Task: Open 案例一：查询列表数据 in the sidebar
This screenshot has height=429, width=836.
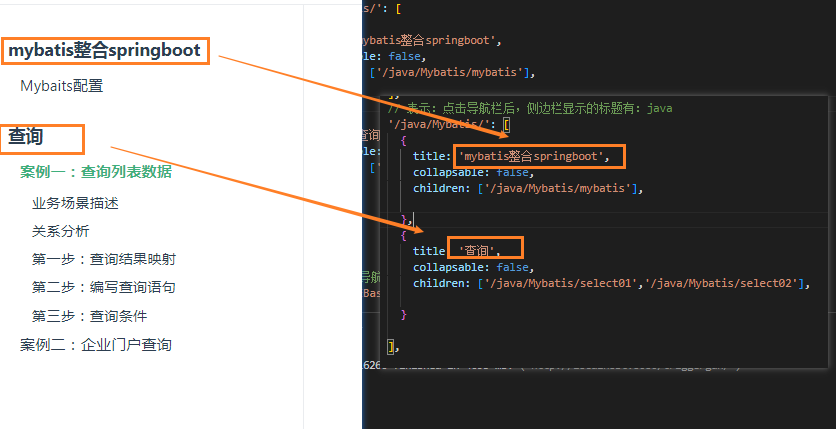Action: (95, 171)
